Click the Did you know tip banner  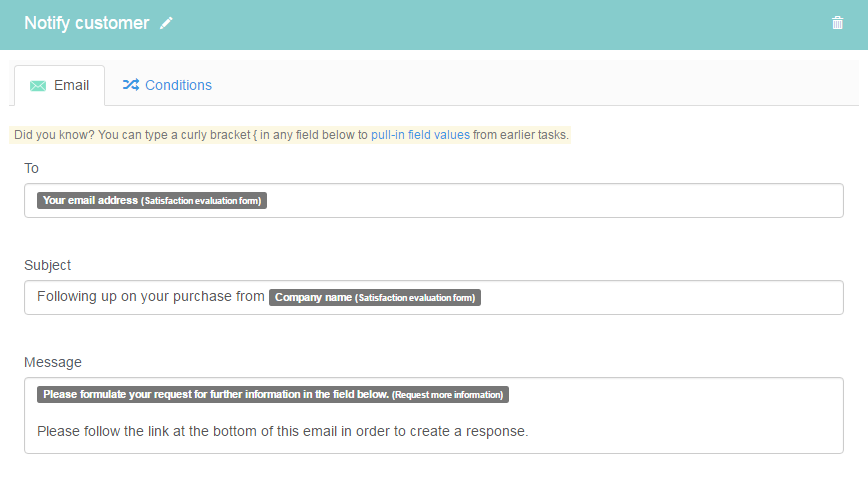[x=290, y=135]
